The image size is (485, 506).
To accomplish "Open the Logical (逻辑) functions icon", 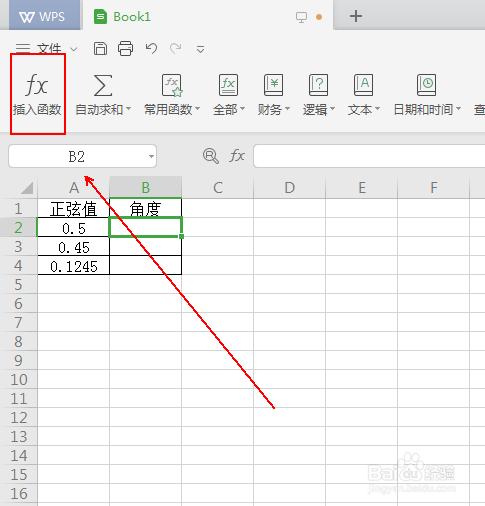I will click(318, 85).
